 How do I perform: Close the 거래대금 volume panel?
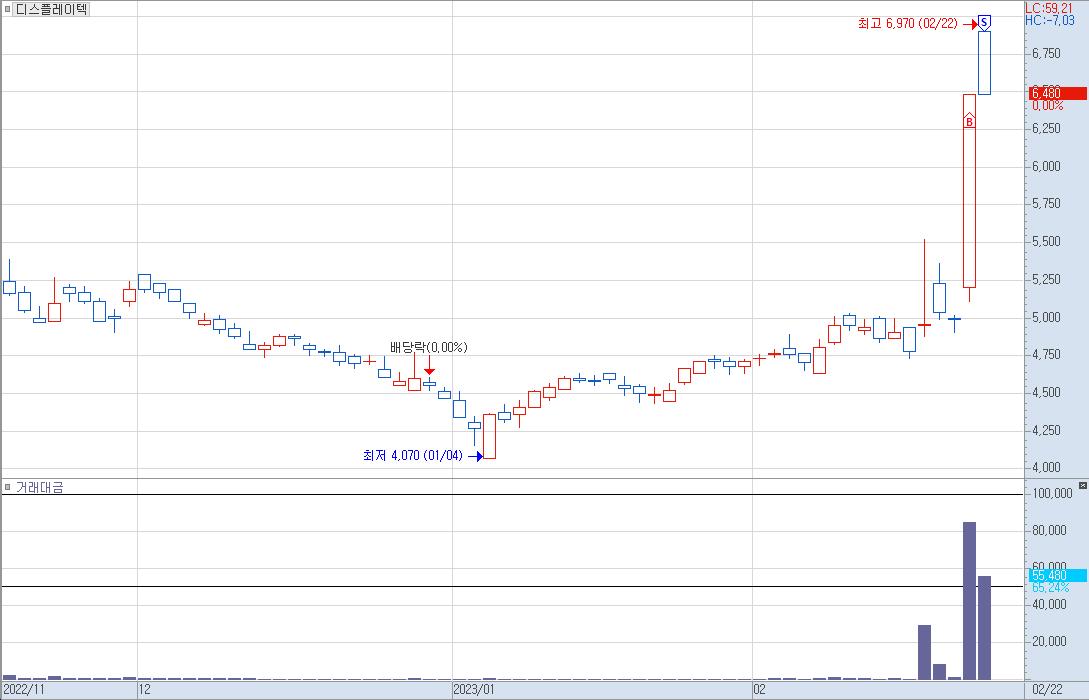point(1083,485)
